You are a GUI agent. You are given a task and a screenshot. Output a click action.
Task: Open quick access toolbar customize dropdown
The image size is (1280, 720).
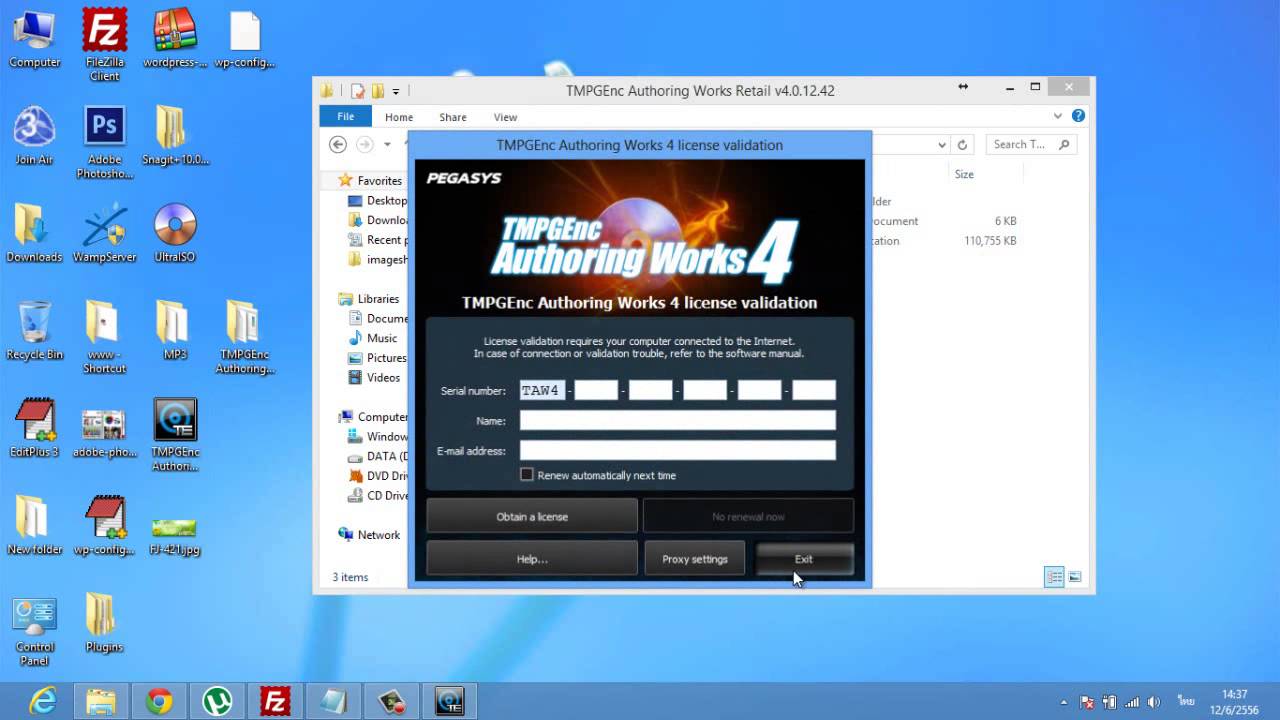396,91
